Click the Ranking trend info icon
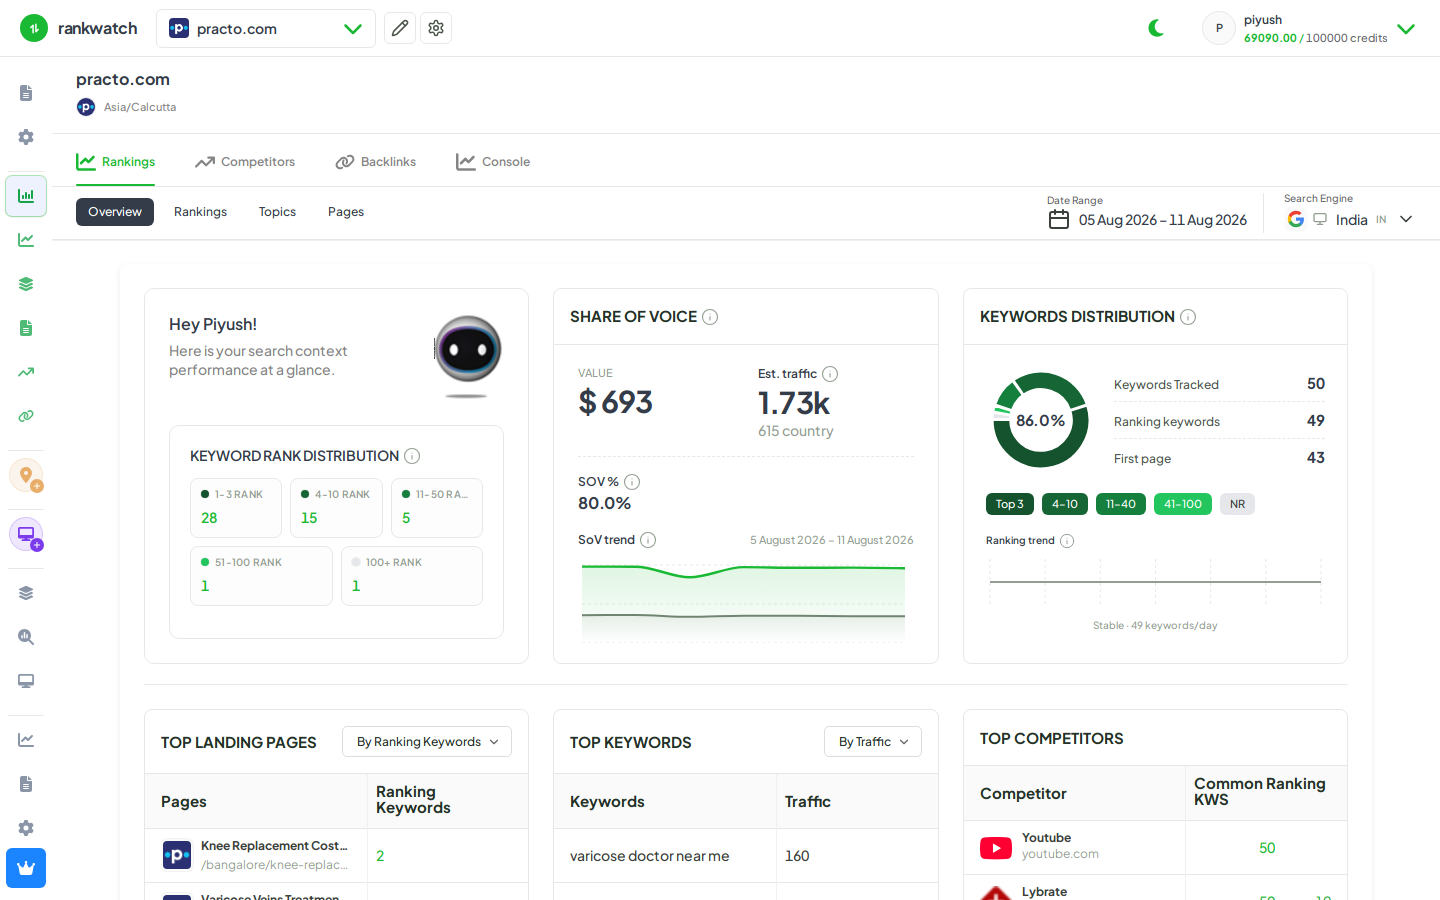 point(1067,541)
